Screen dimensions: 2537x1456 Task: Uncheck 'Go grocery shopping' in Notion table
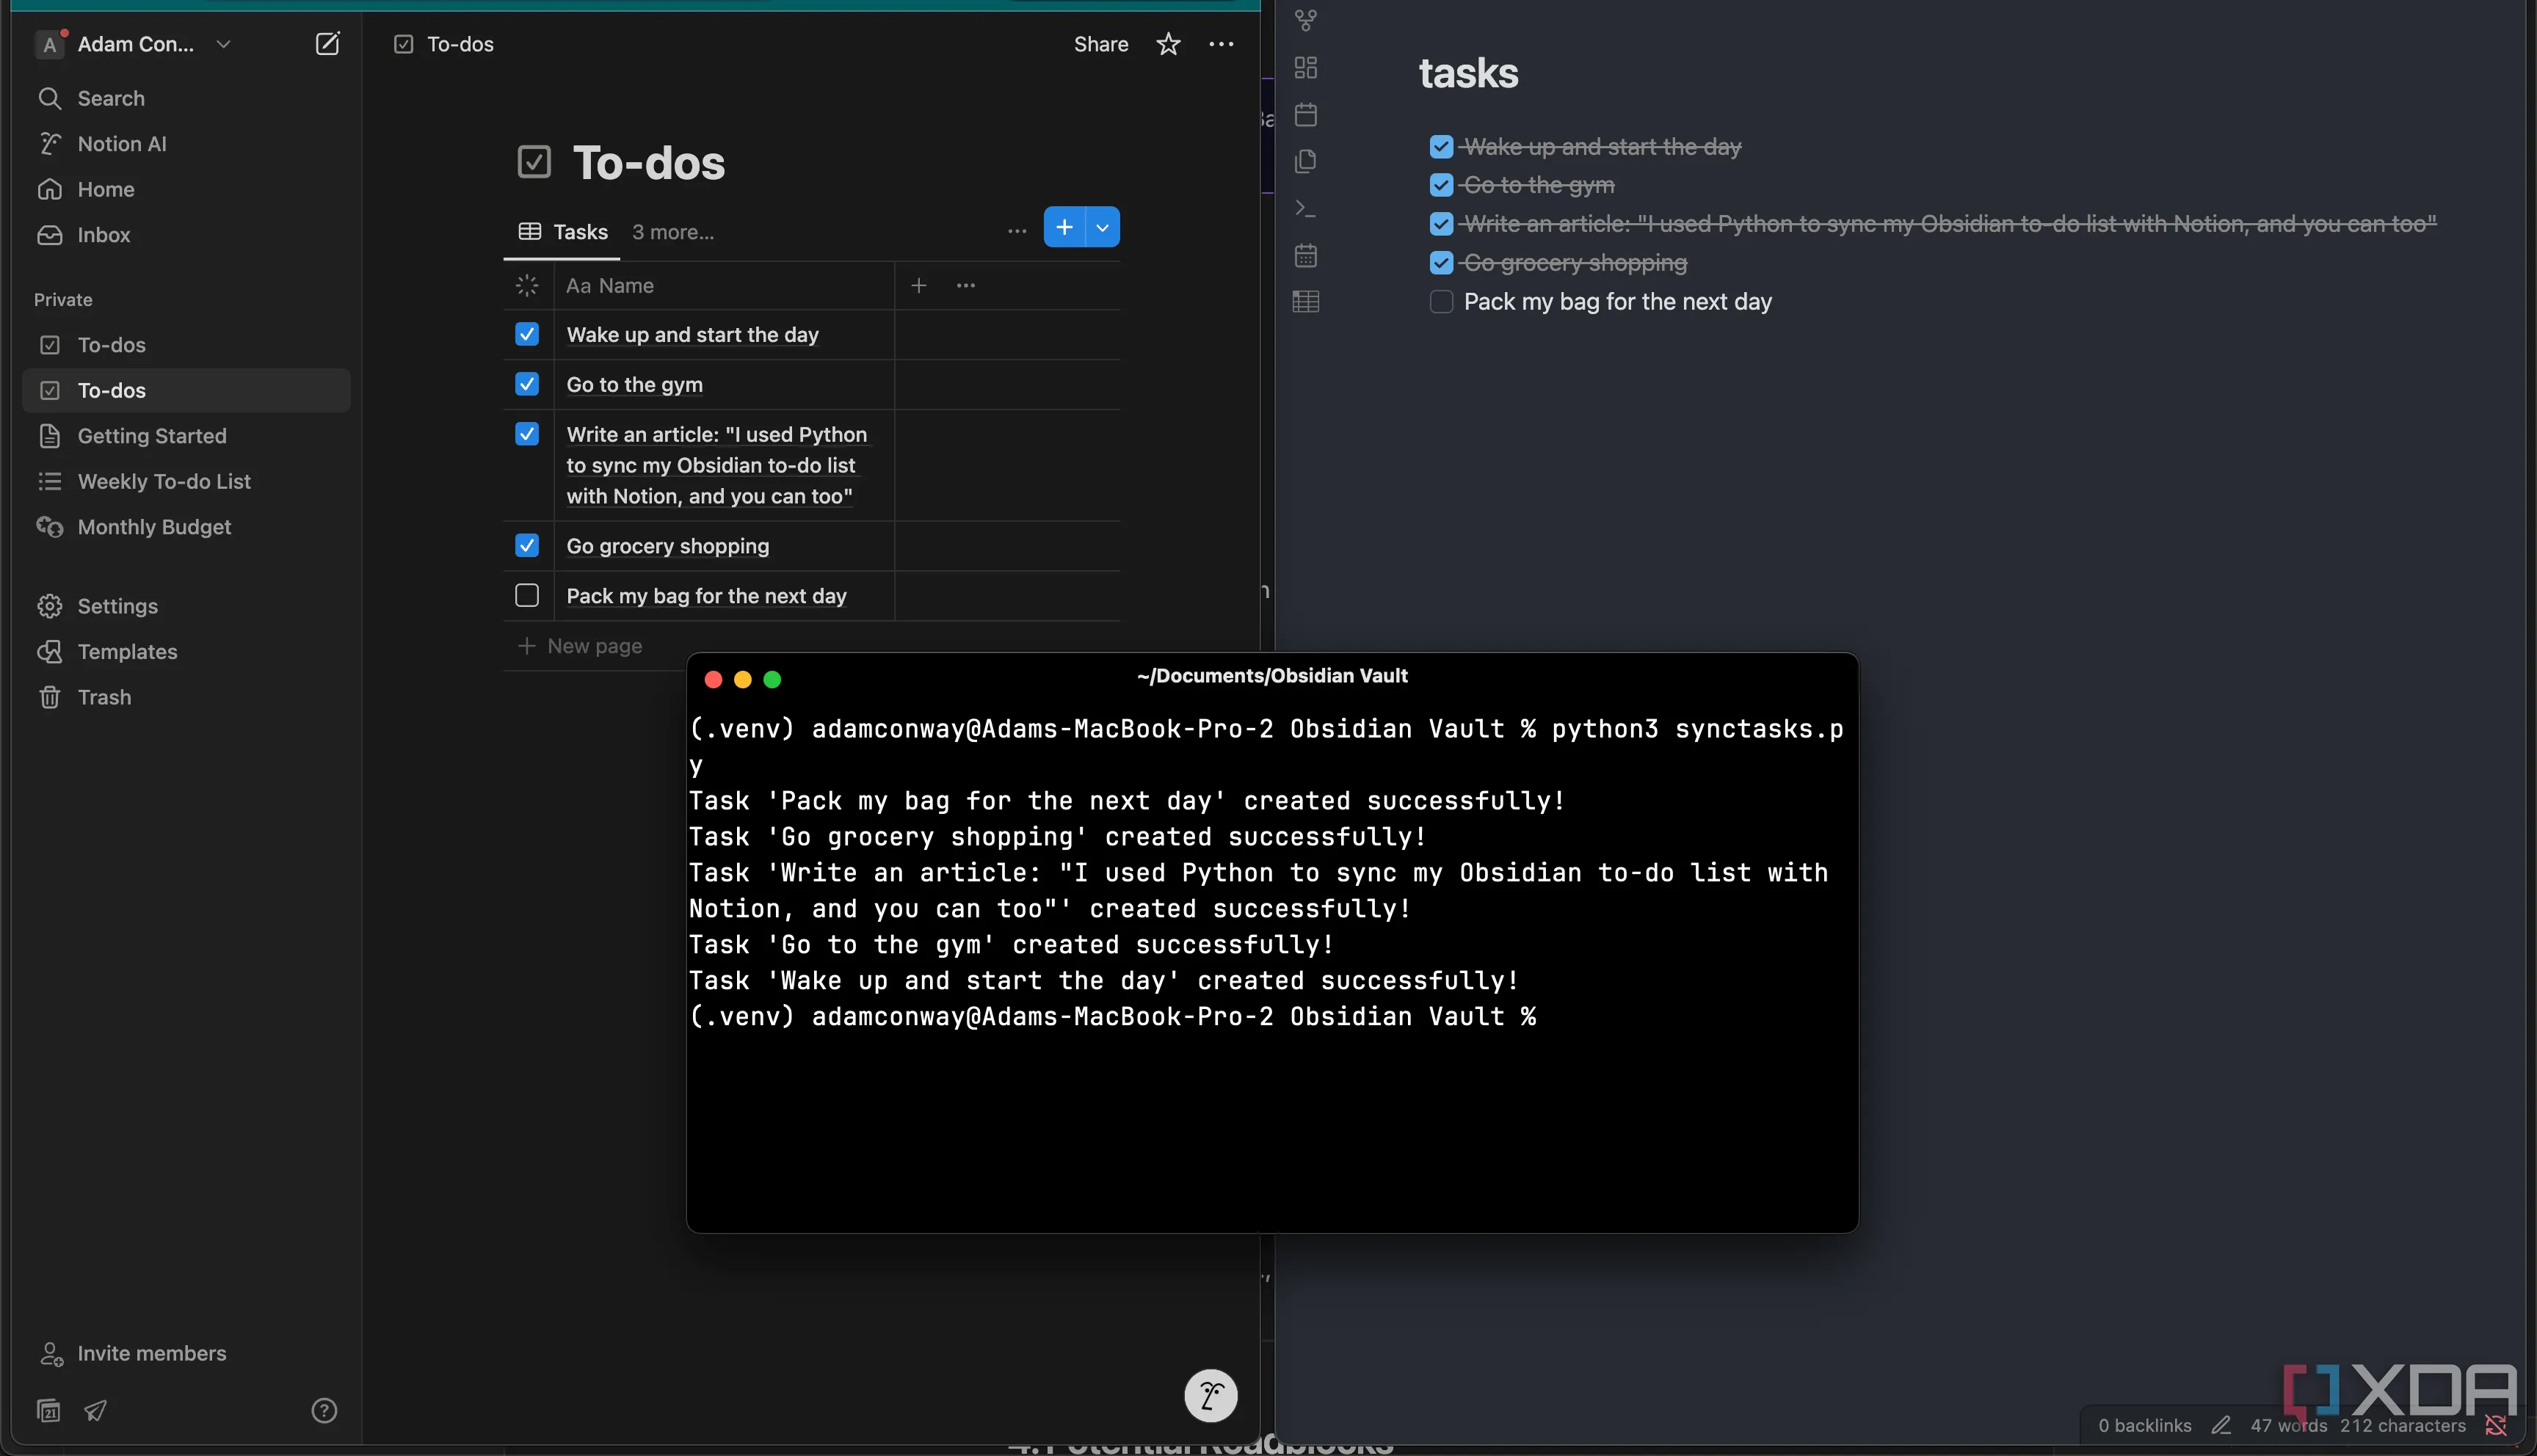point(527,545)
